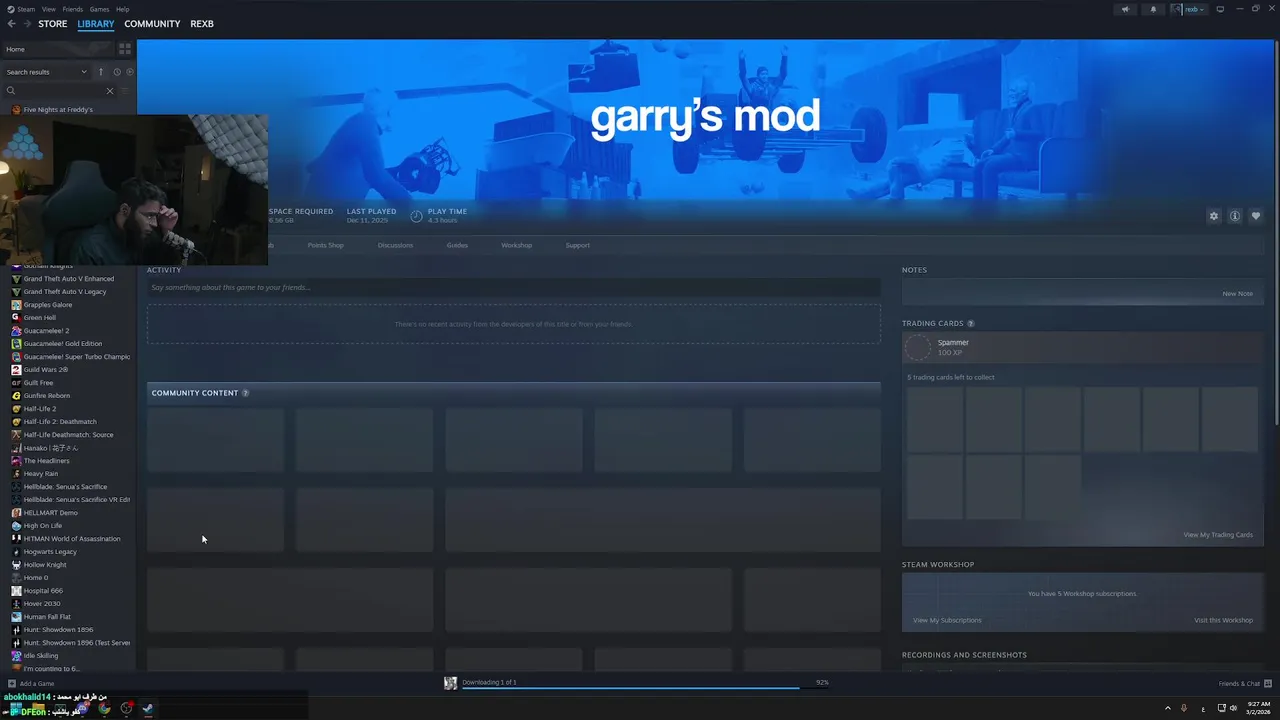Click the Gunfire Reborn game icon
Viewport: 1280px width, 720px height.
[x=16, y=396]
